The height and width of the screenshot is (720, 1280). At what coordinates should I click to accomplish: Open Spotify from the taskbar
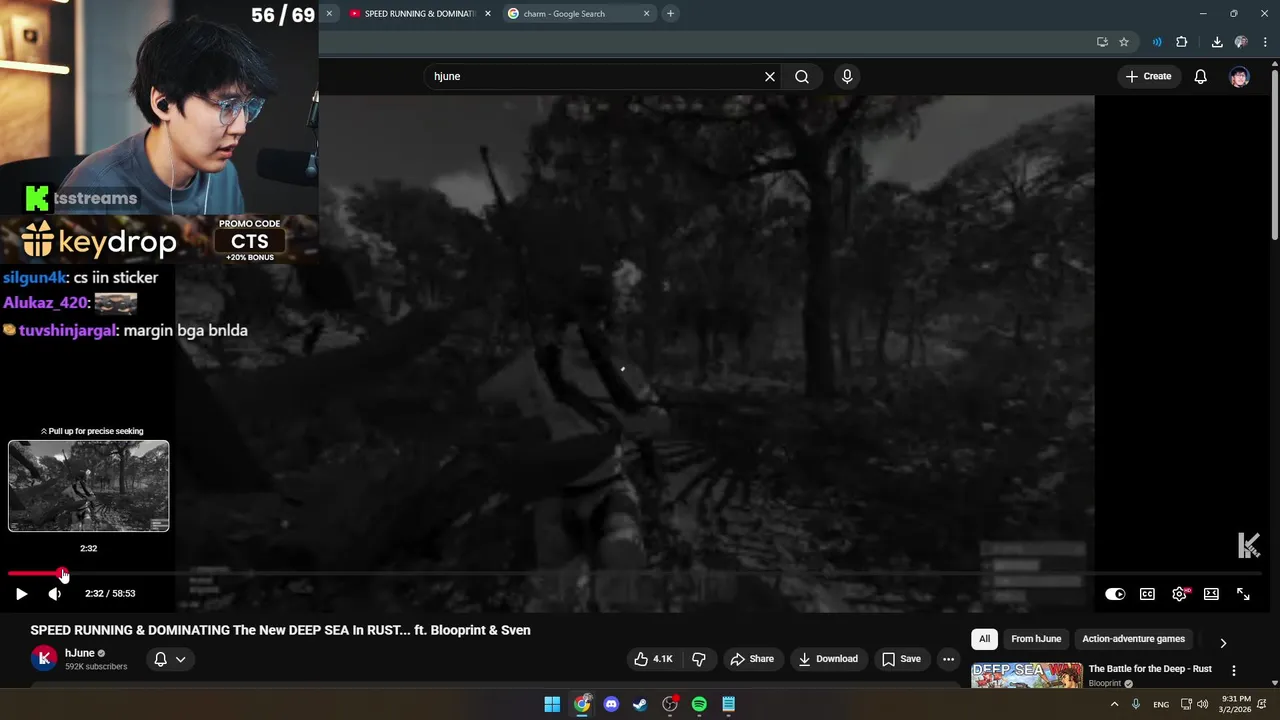[x=699, y=704]
